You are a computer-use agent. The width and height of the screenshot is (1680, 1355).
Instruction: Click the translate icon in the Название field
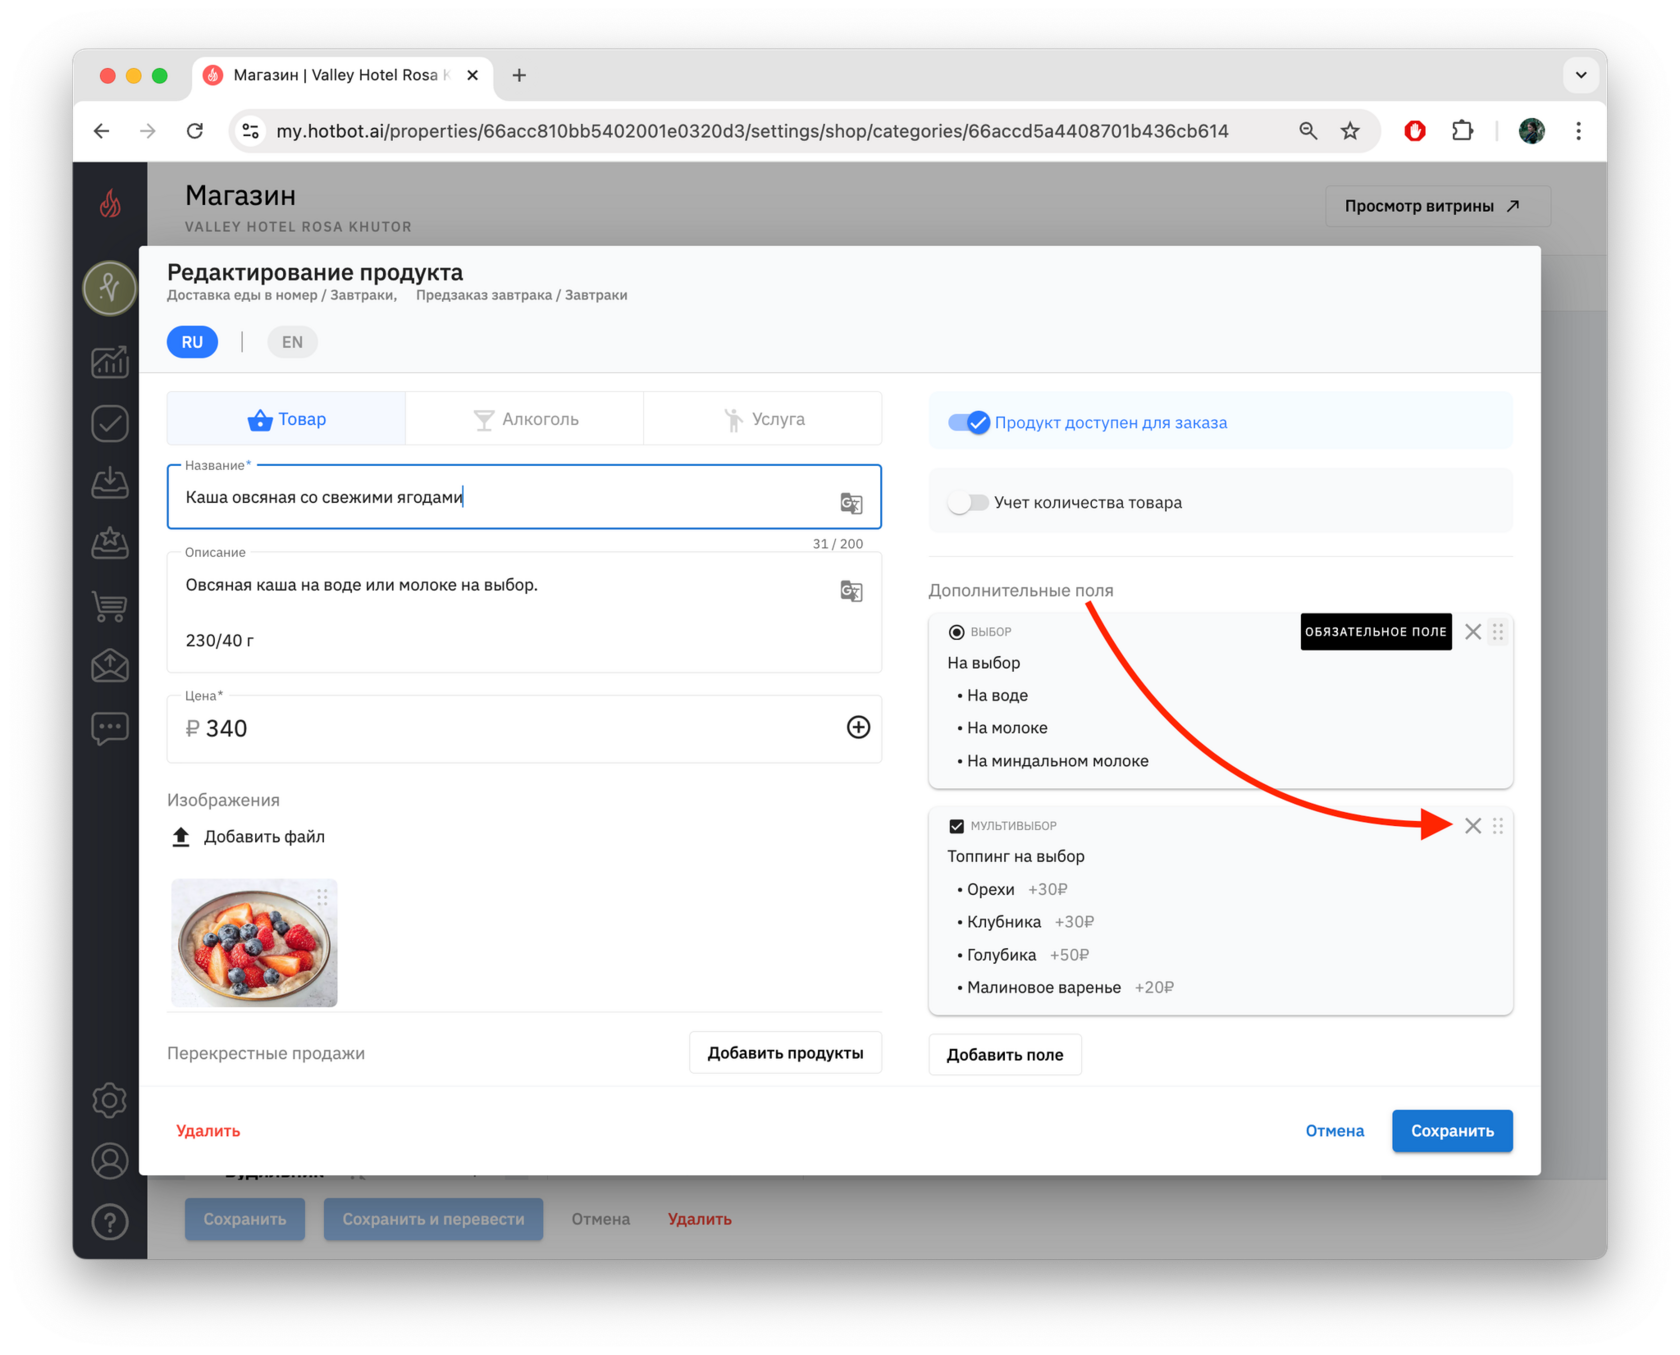coord(851,503)
